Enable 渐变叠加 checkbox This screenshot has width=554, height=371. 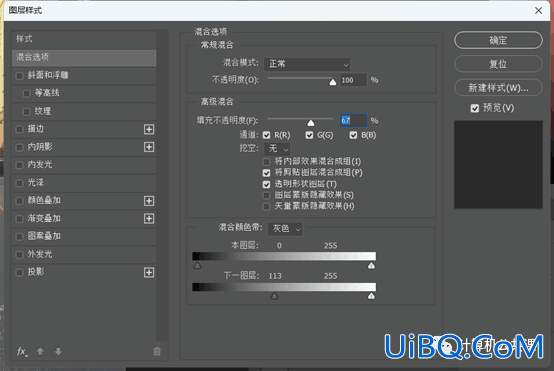pos(19,219)
